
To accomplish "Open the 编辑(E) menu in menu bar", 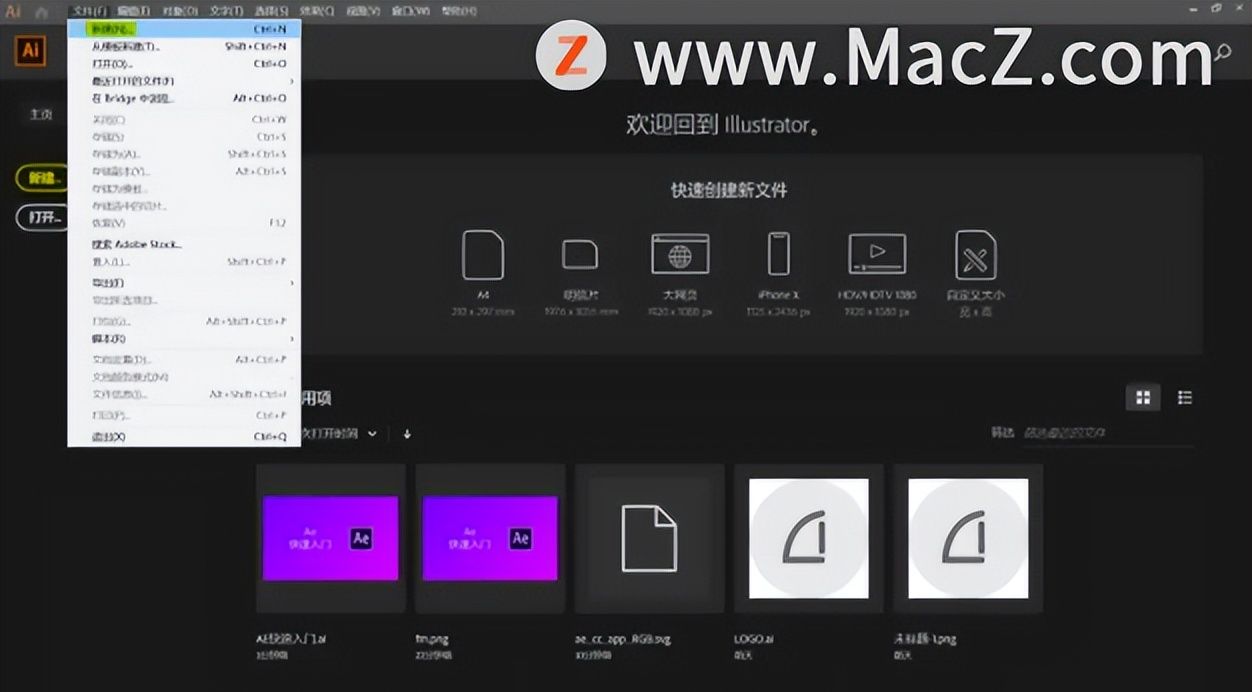I will (133, 11).
